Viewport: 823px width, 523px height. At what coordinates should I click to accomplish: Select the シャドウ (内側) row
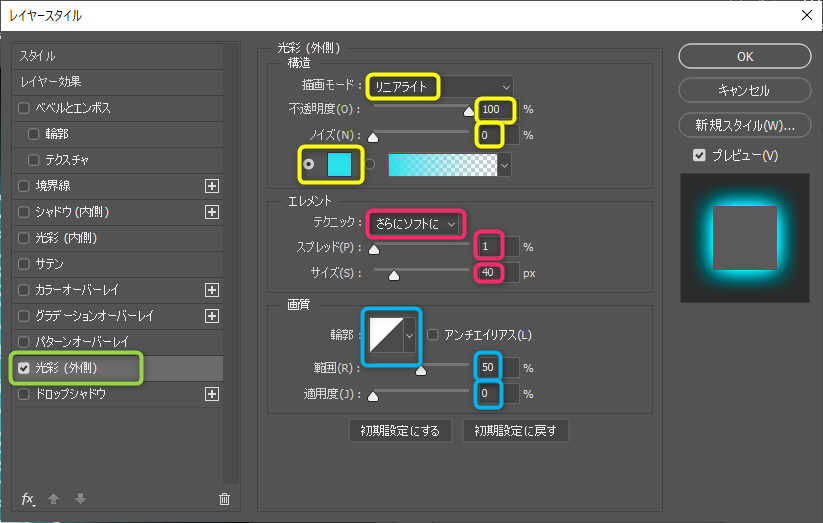118,212
